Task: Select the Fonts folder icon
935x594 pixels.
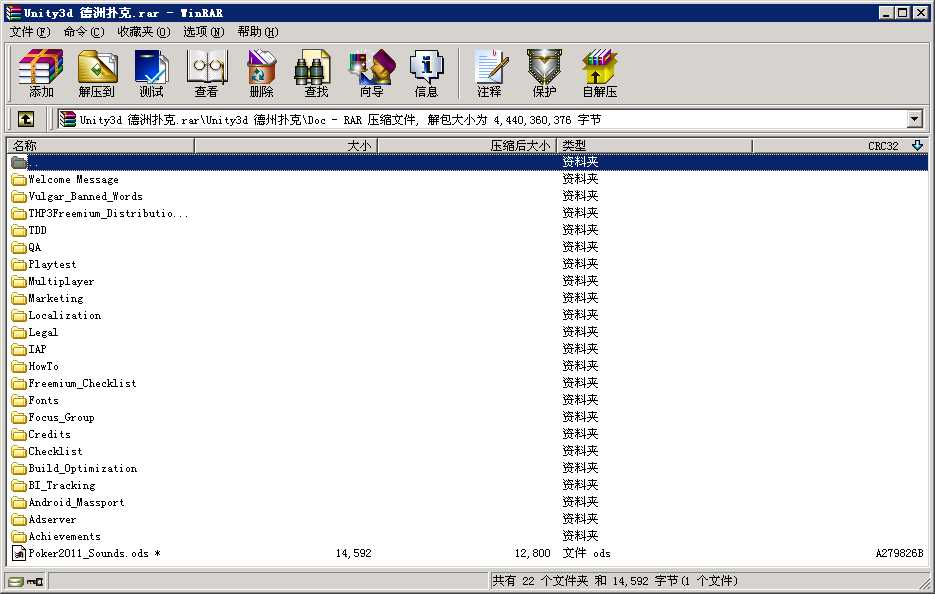Action: tap(19, 400)
